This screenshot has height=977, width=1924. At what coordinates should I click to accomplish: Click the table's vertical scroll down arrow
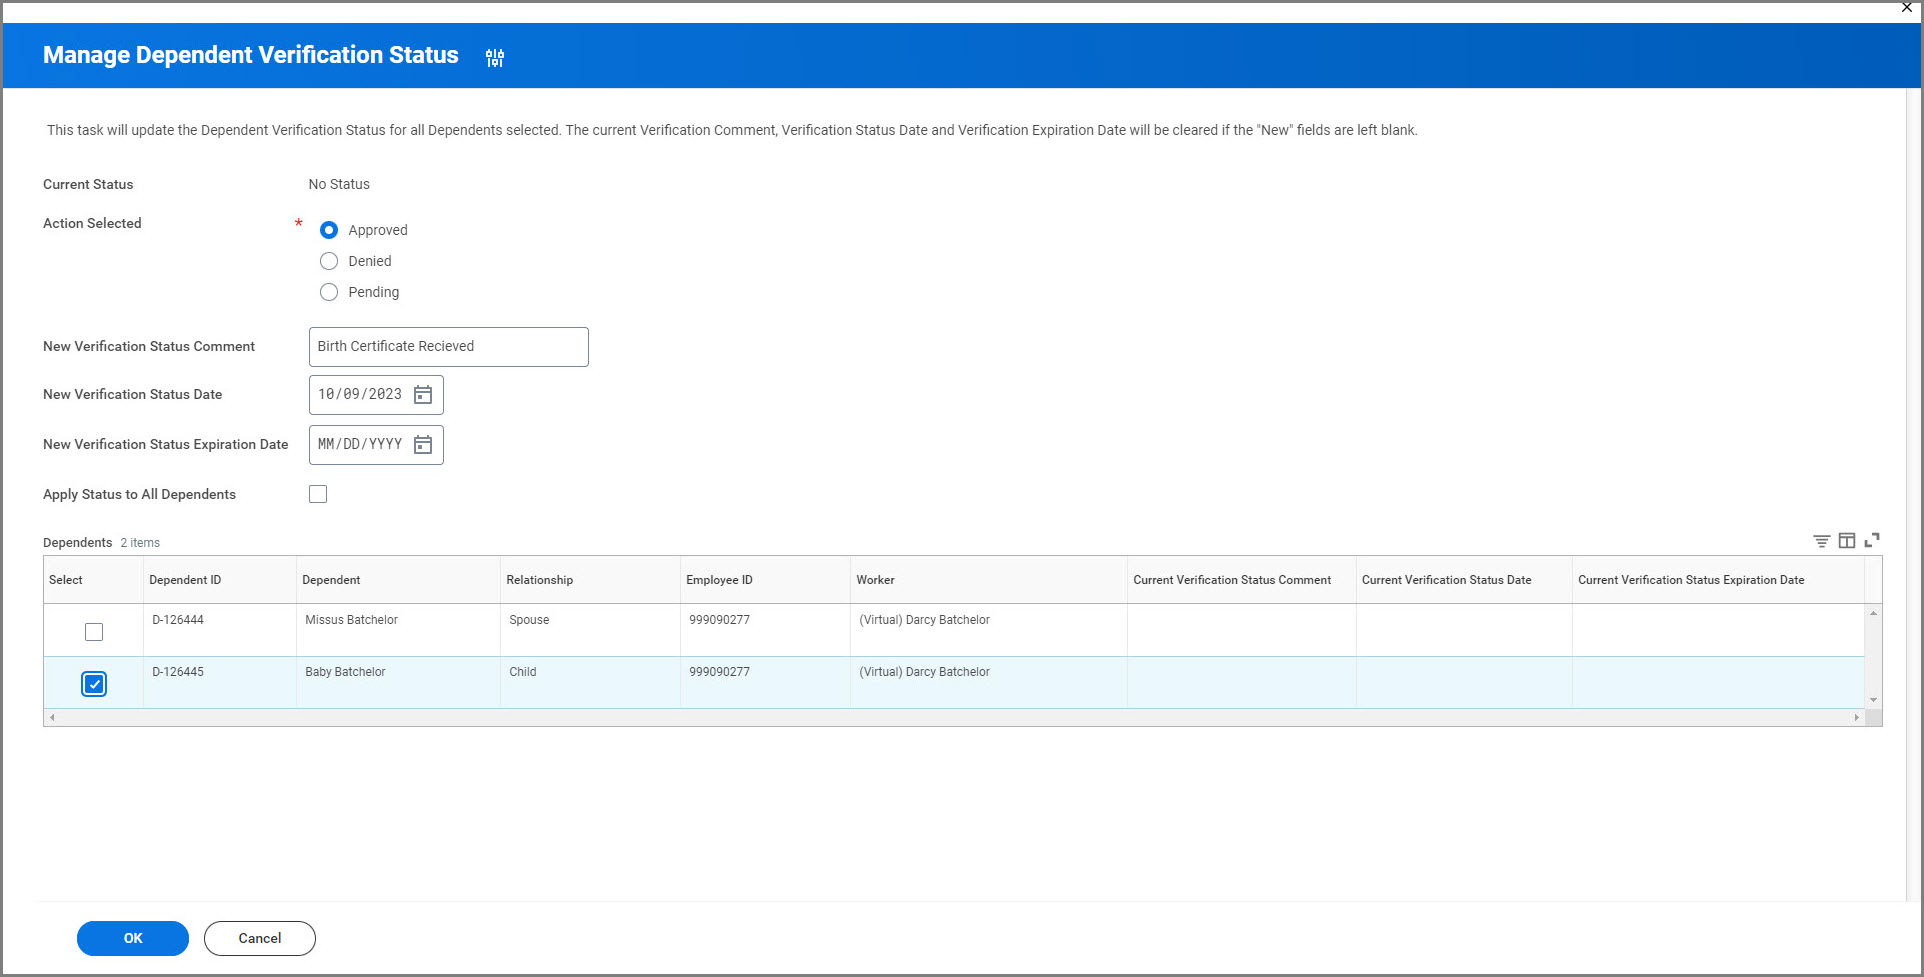pos(1873,700)
